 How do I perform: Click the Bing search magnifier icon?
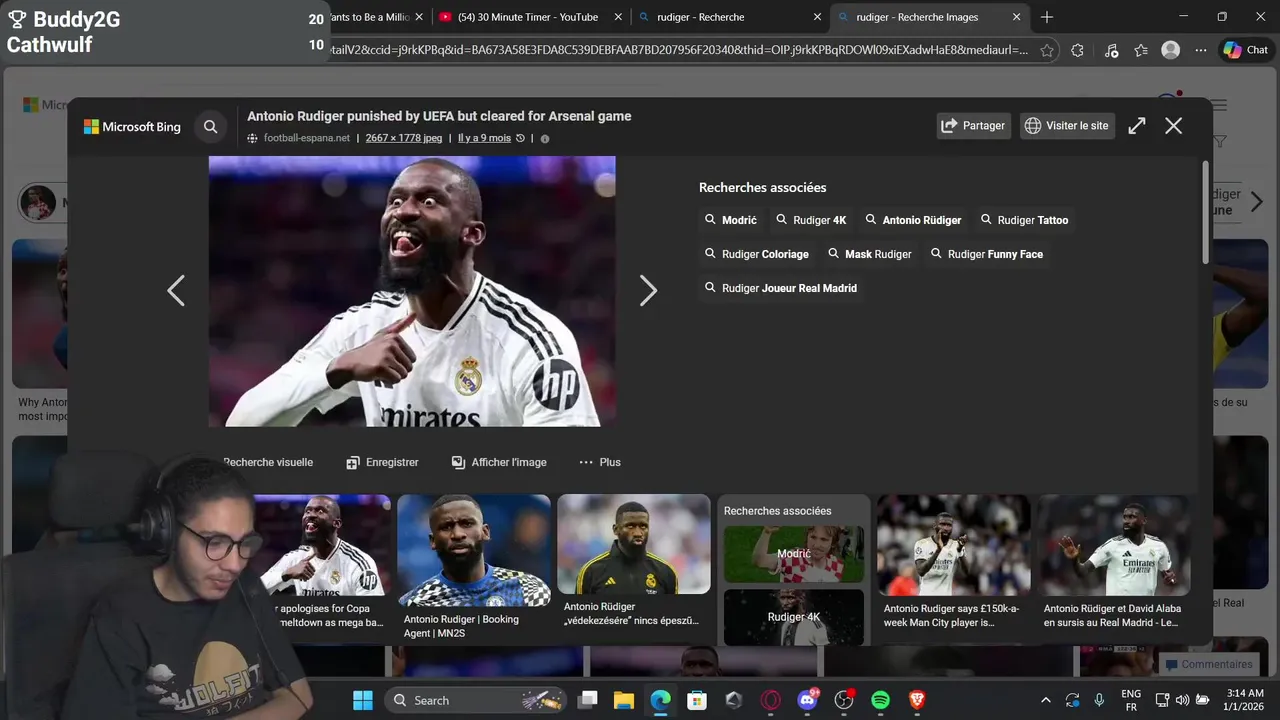[210, 127]
